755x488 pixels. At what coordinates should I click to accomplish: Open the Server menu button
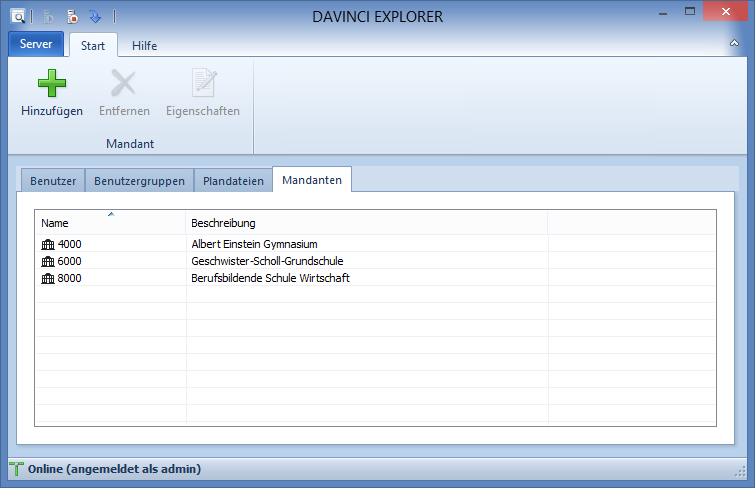(36, 44)
